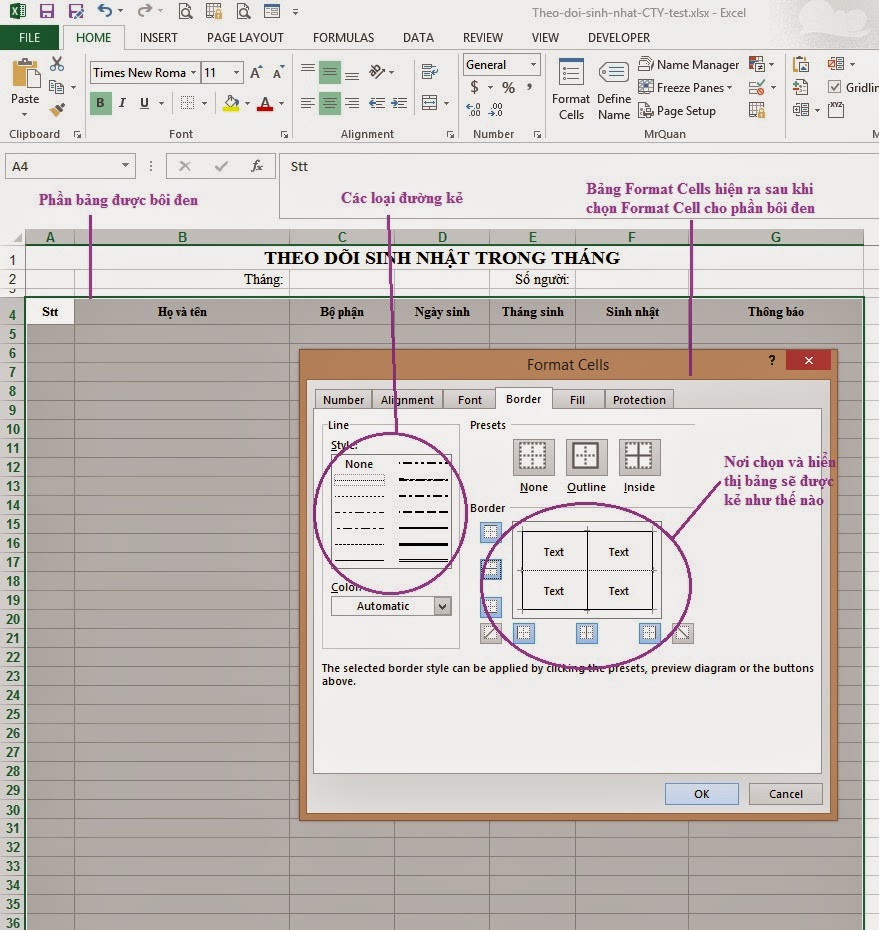This screenshot has height=930, width=879.
Task: Click the Format Painter brush icon
Action: [57, 110]
